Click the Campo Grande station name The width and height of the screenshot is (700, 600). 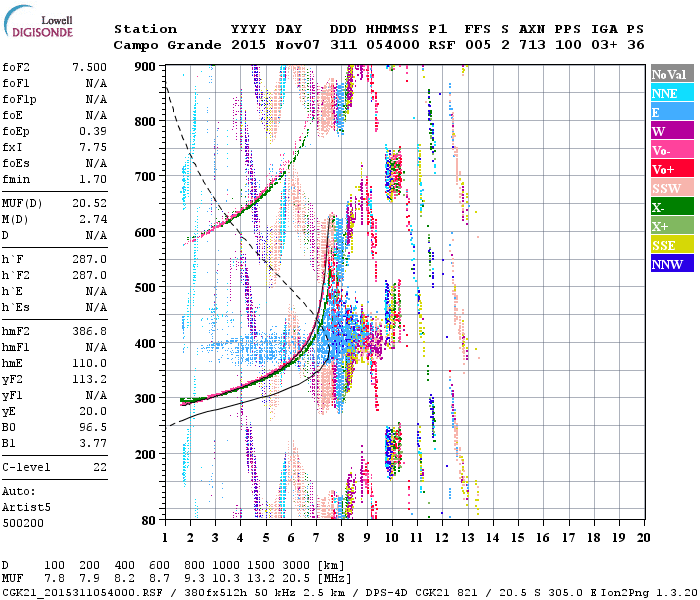[167, 45]
